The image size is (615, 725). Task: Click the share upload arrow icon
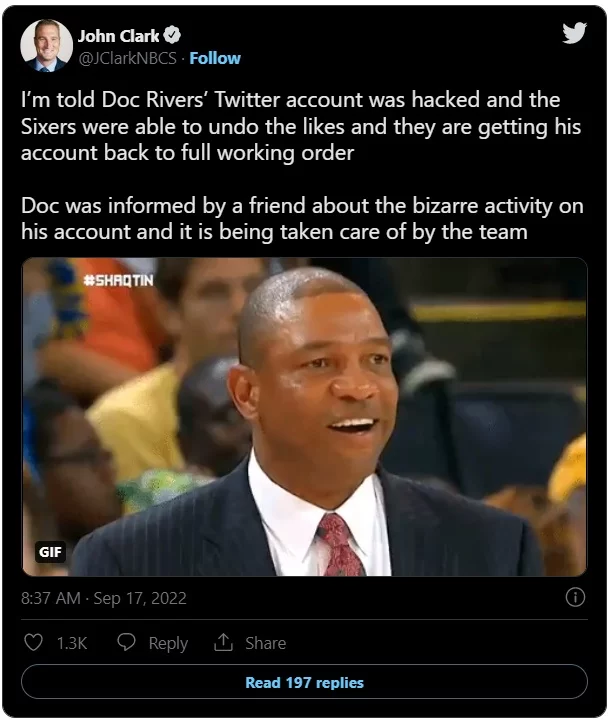(223, 642)
